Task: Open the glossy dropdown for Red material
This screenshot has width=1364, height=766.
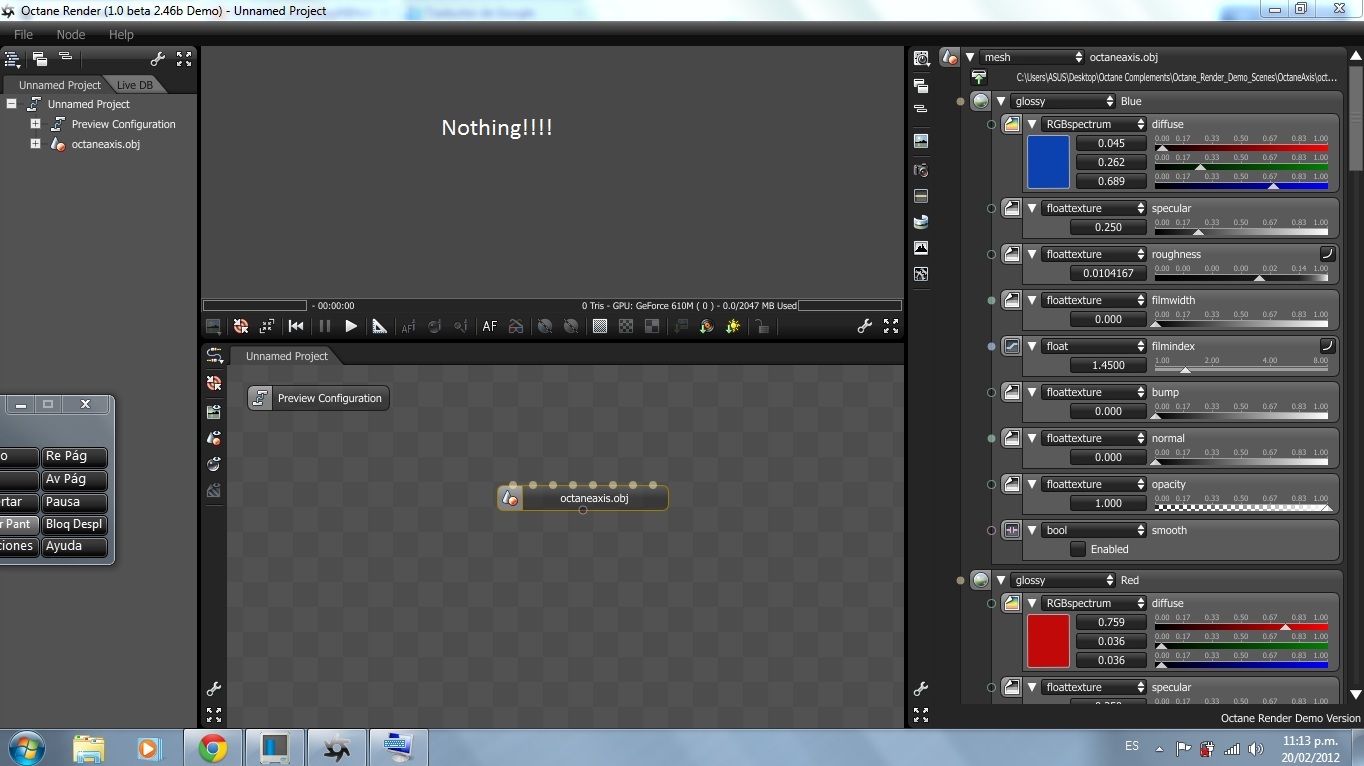Action: [x=1063, y=580]
